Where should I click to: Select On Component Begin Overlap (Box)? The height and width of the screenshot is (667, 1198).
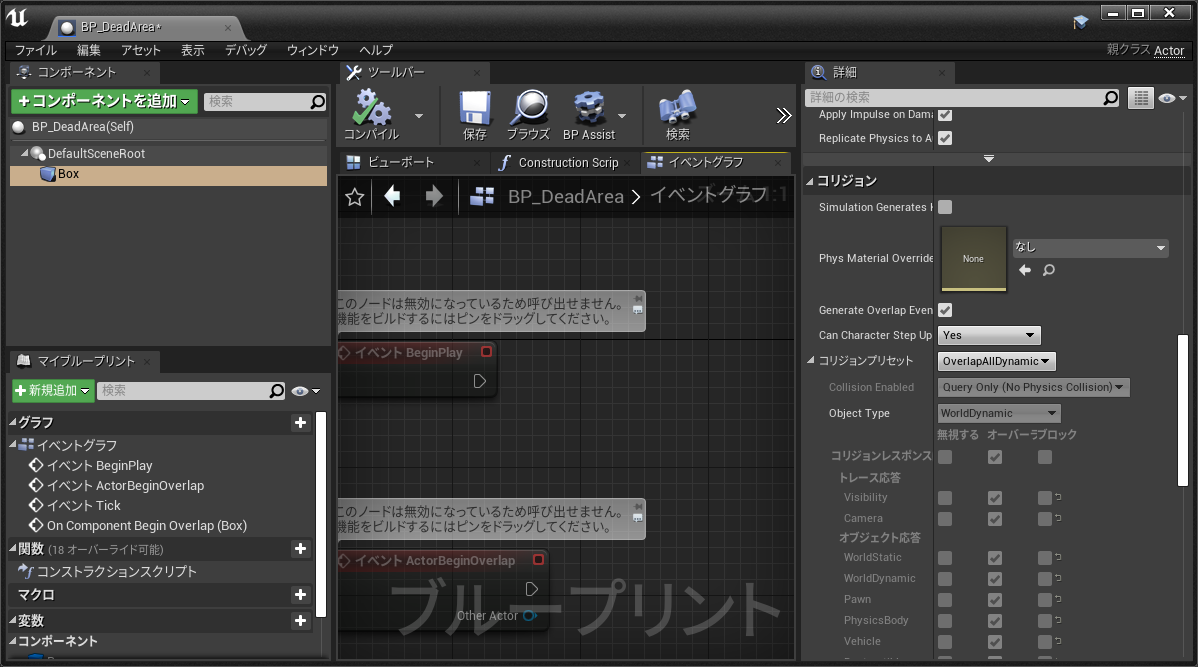tap(147, 526)
